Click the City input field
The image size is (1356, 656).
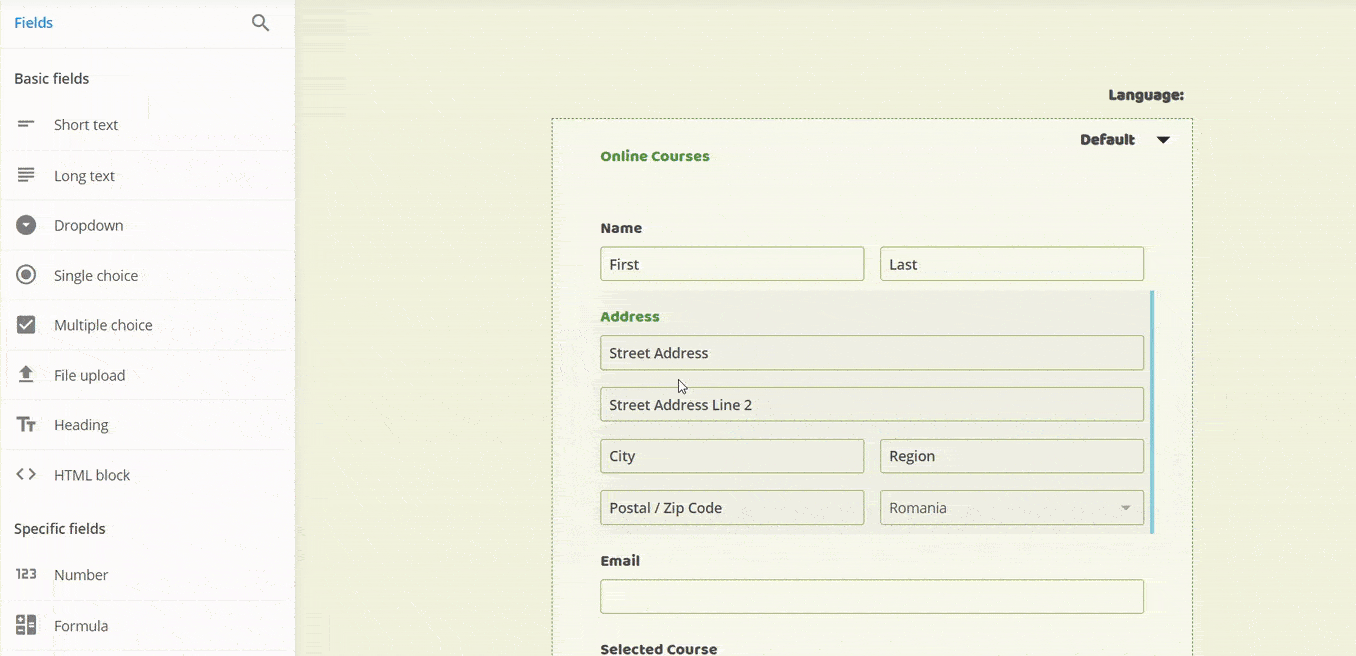click(732, 456)
